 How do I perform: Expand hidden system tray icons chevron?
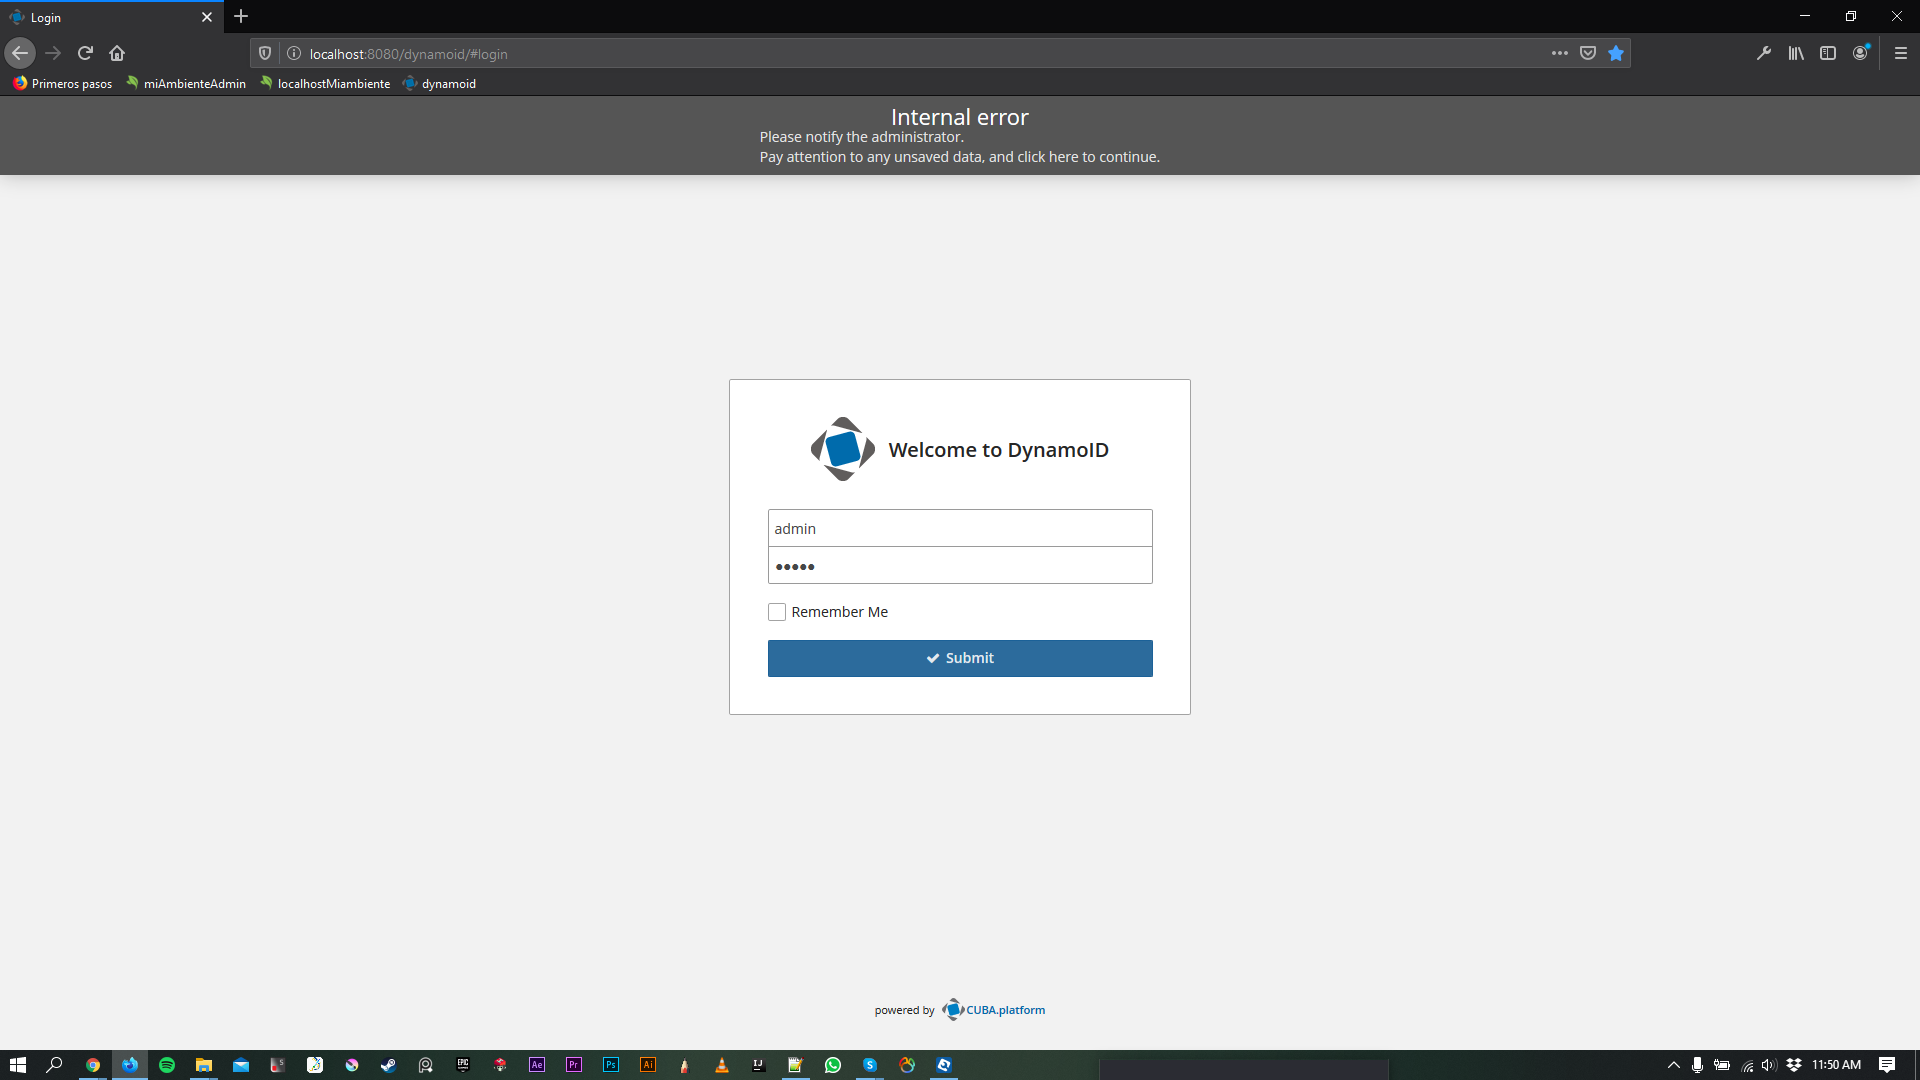tap(1673, 1065)
